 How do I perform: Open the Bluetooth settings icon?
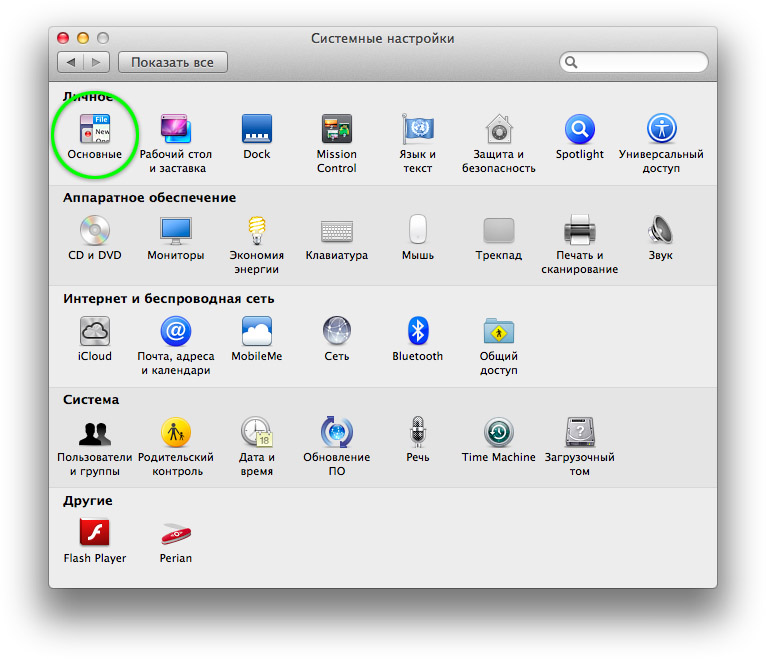pyautogui.click(x=418, y=332)
